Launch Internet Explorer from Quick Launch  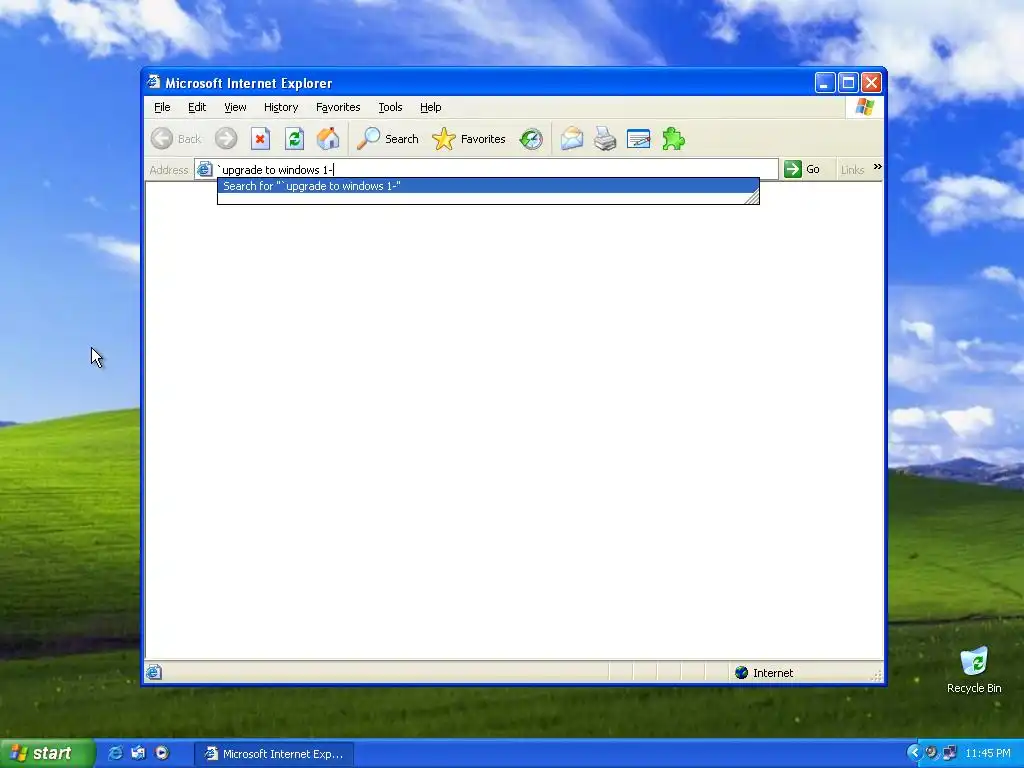pyautogui.click(x=115, y=753)
